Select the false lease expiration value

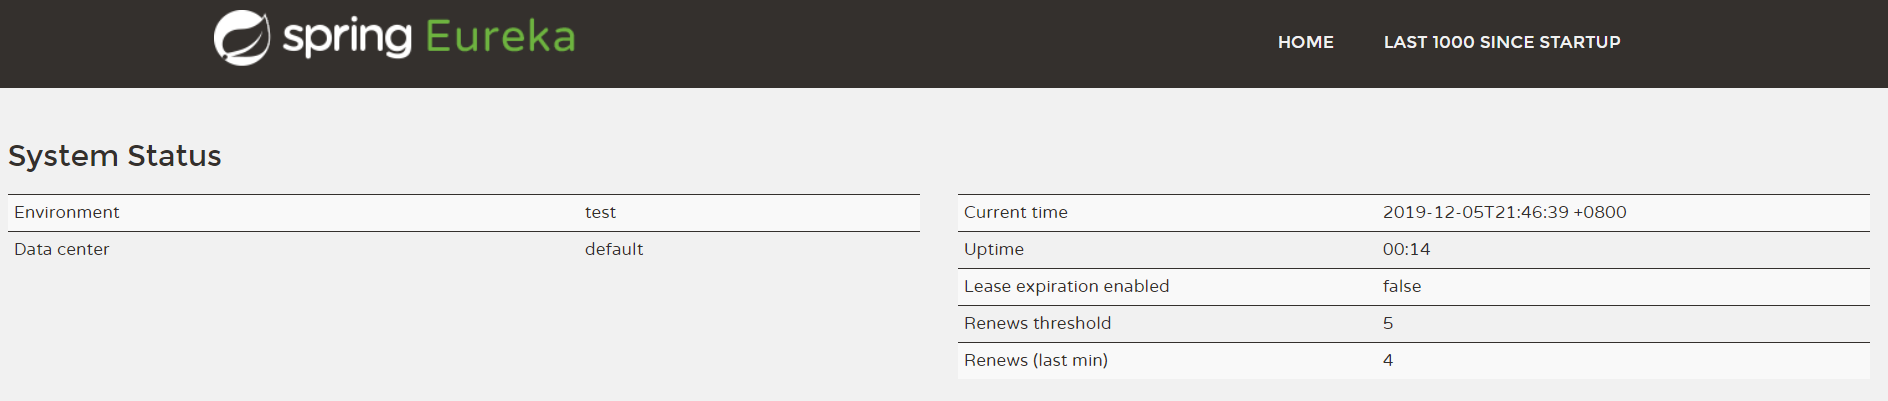point(1402,286)
